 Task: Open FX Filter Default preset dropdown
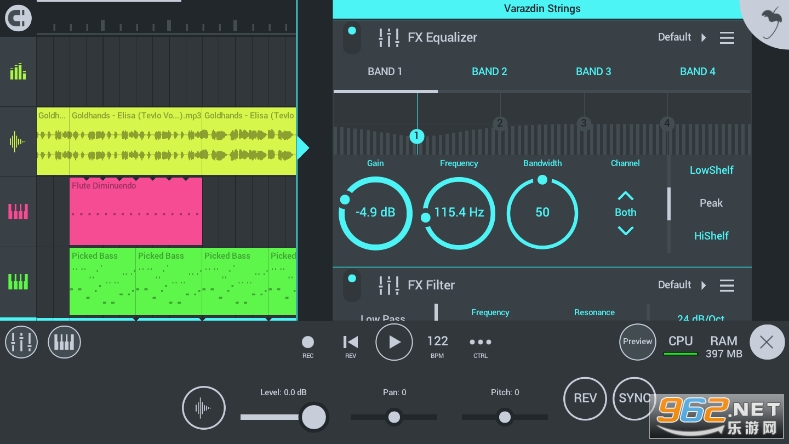tap(682, 285)
